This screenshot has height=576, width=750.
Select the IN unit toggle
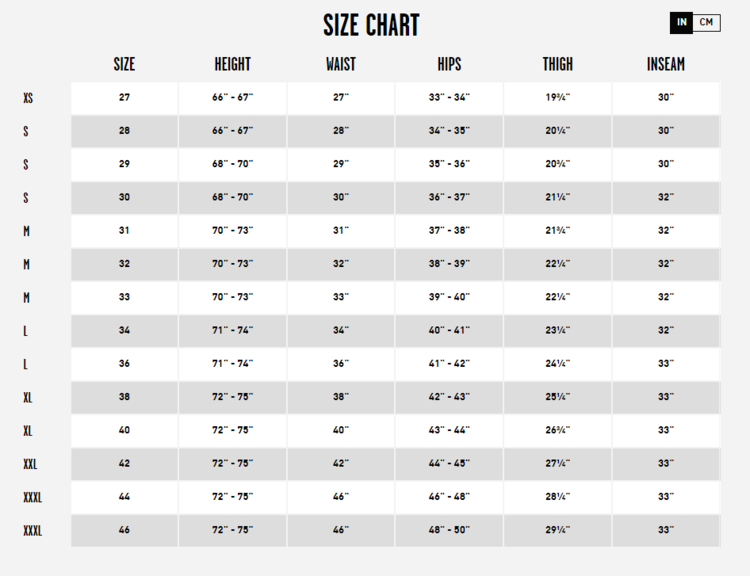[682, 22]
